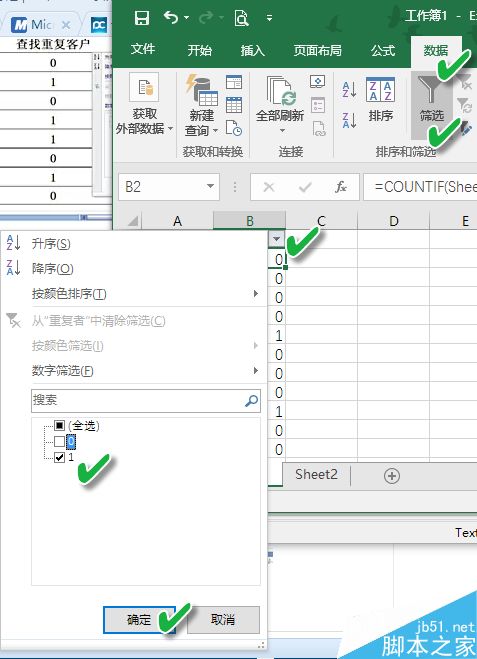The height and width of the screenshot is (659, 477).
Task: Click the Undo arrow icon
Action: 171,18
